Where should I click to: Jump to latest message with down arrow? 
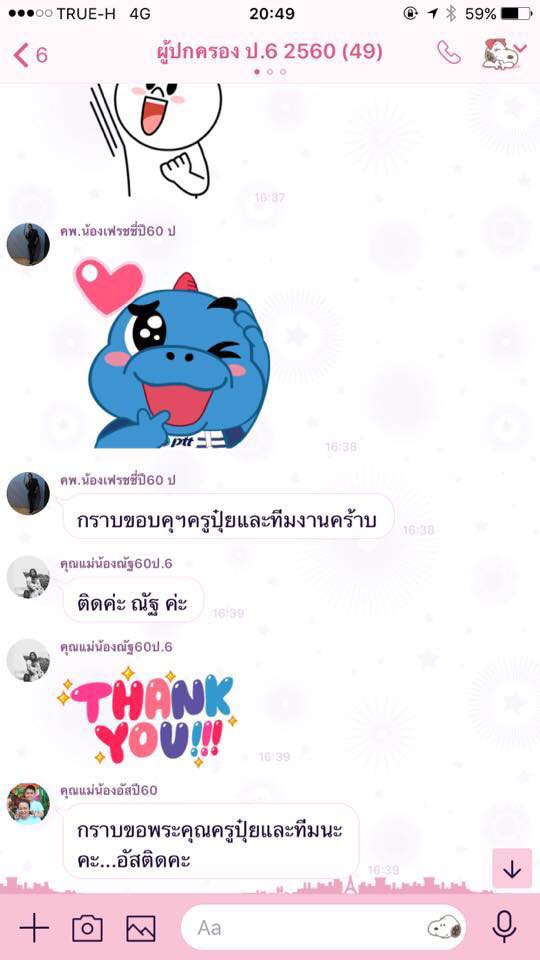(x=512, y=868)
